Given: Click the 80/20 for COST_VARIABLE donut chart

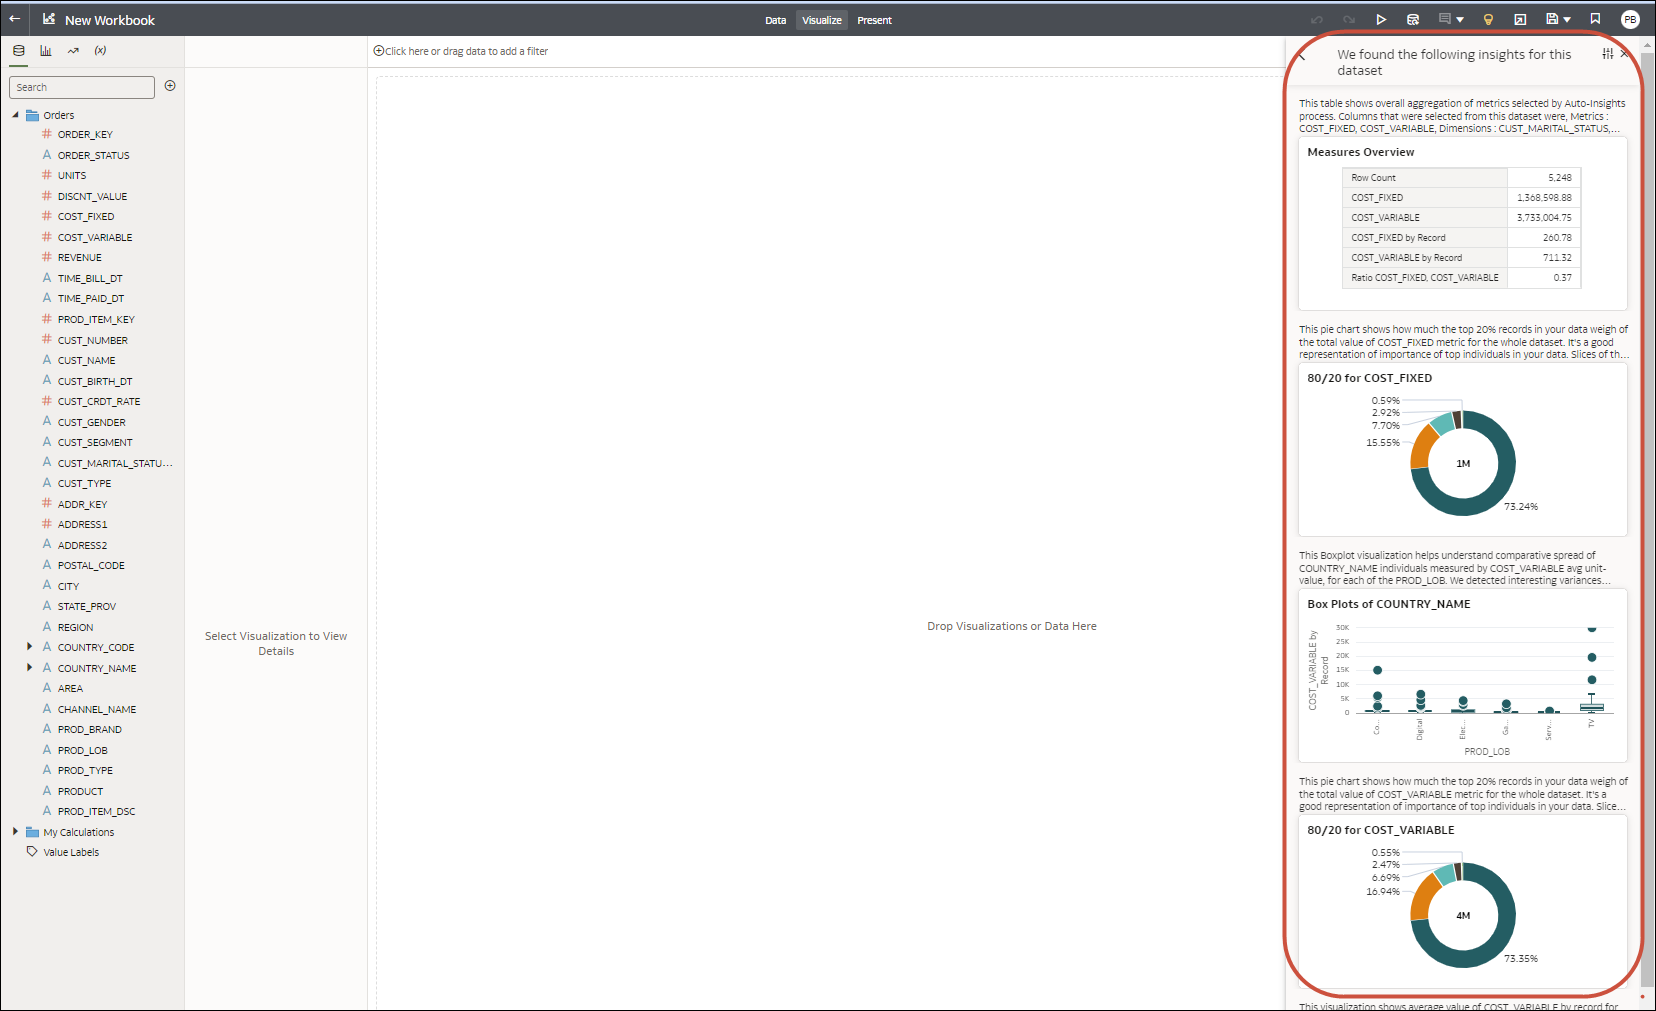Looking at the screenshot, I should 1463,915.
